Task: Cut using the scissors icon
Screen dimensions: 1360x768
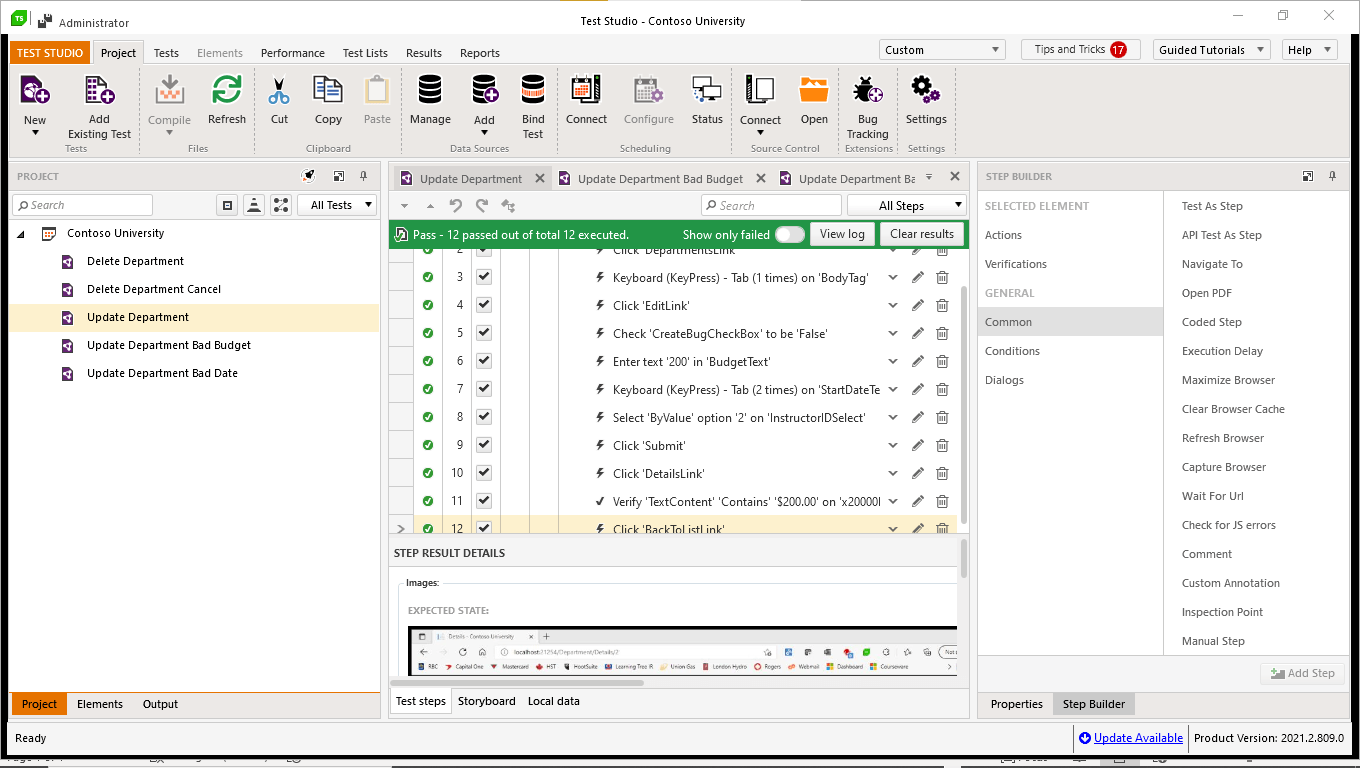Action: click(279, 91)
